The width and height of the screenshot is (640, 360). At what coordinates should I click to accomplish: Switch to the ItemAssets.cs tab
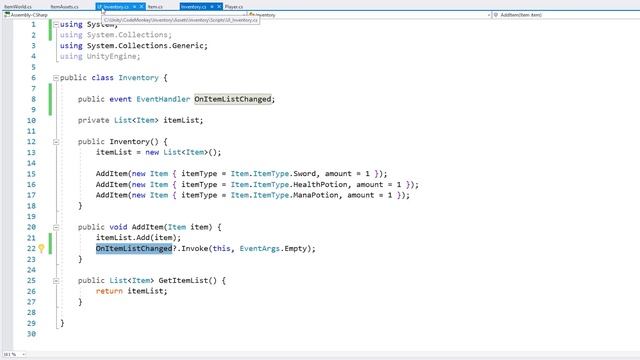[x=64, y=7]
